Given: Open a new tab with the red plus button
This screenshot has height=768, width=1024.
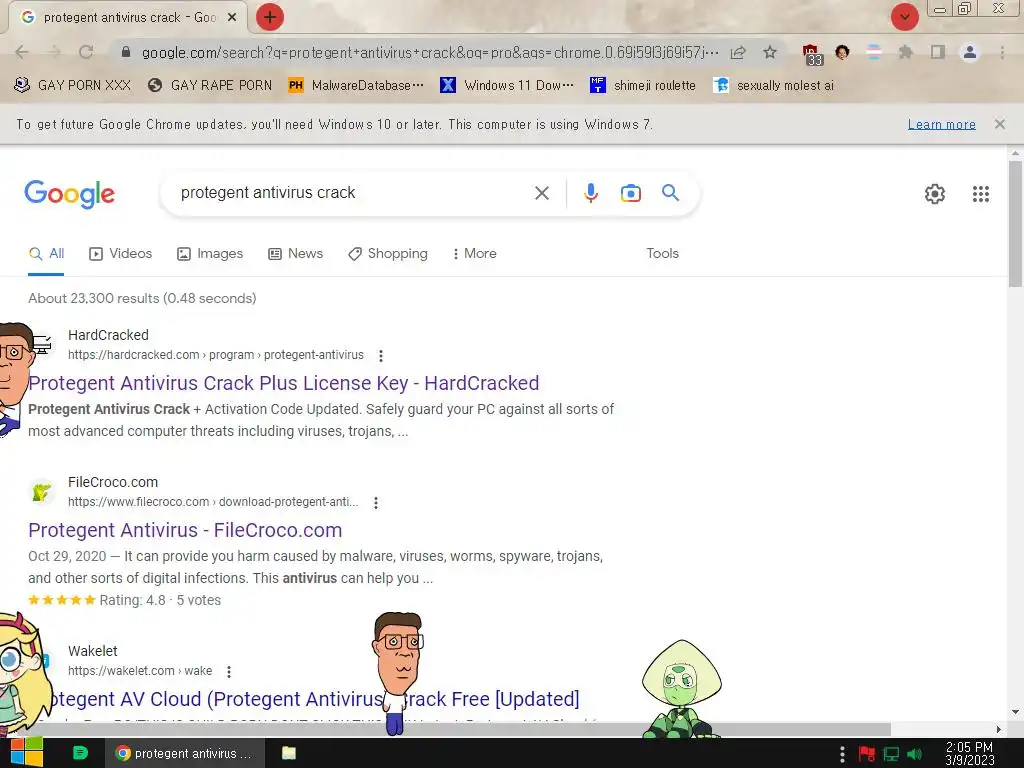Looking at the screenshot, I should tap(270, 17).
